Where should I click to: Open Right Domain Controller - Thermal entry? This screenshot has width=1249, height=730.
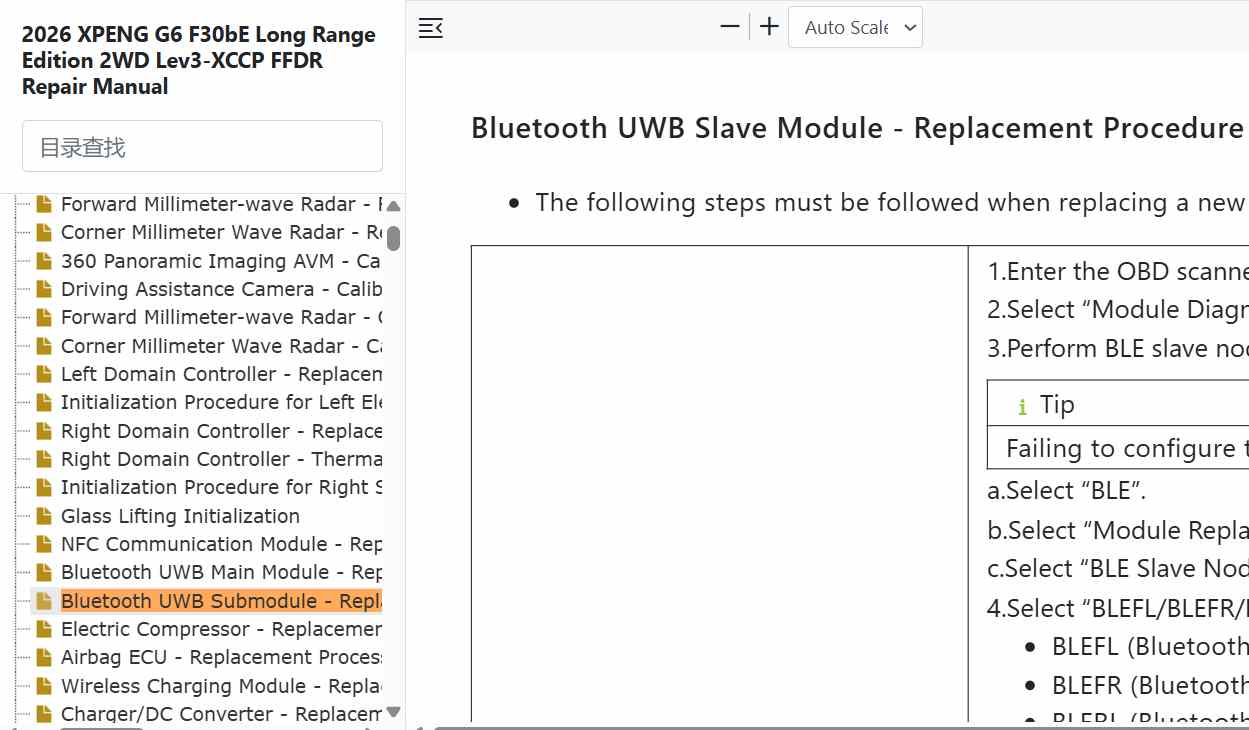(221, 459)
